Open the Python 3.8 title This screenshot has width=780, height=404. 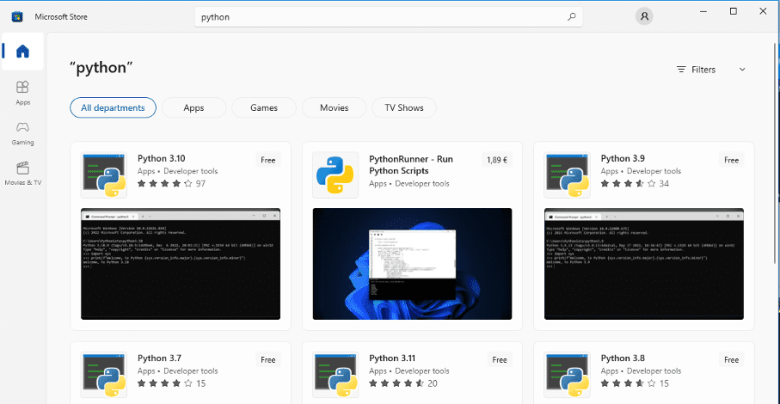[623, 358]
